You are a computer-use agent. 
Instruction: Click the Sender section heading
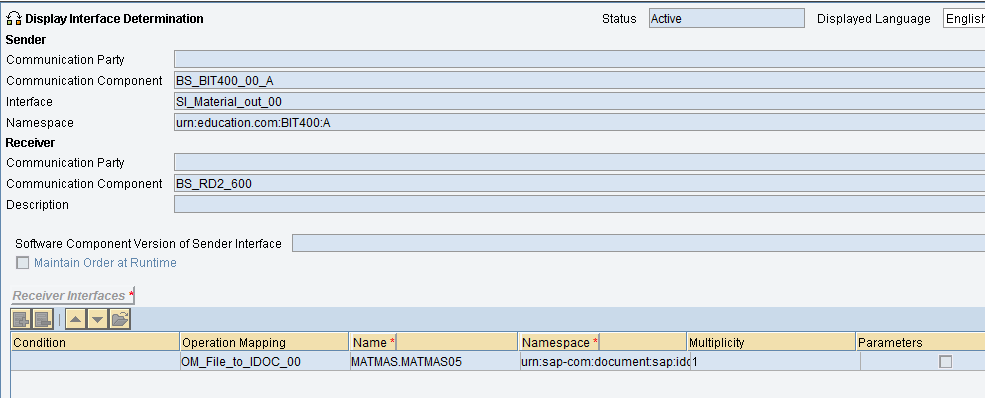[26, 40]
